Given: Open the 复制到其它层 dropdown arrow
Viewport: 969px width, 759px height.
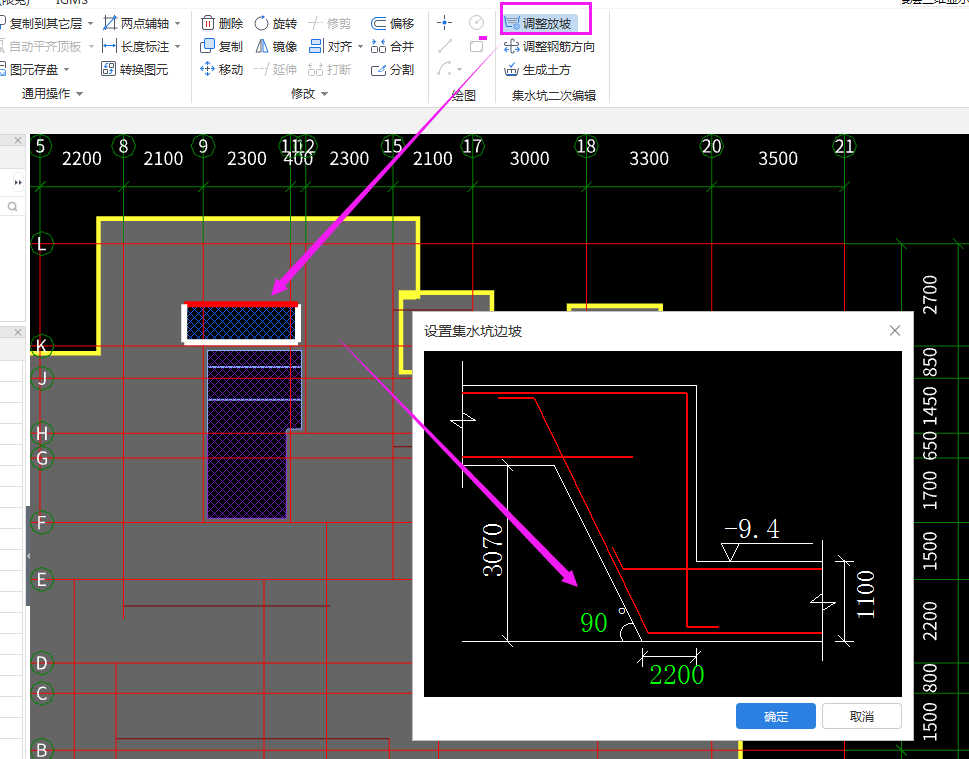Looking at the screenshot, I should click(90, 23).
